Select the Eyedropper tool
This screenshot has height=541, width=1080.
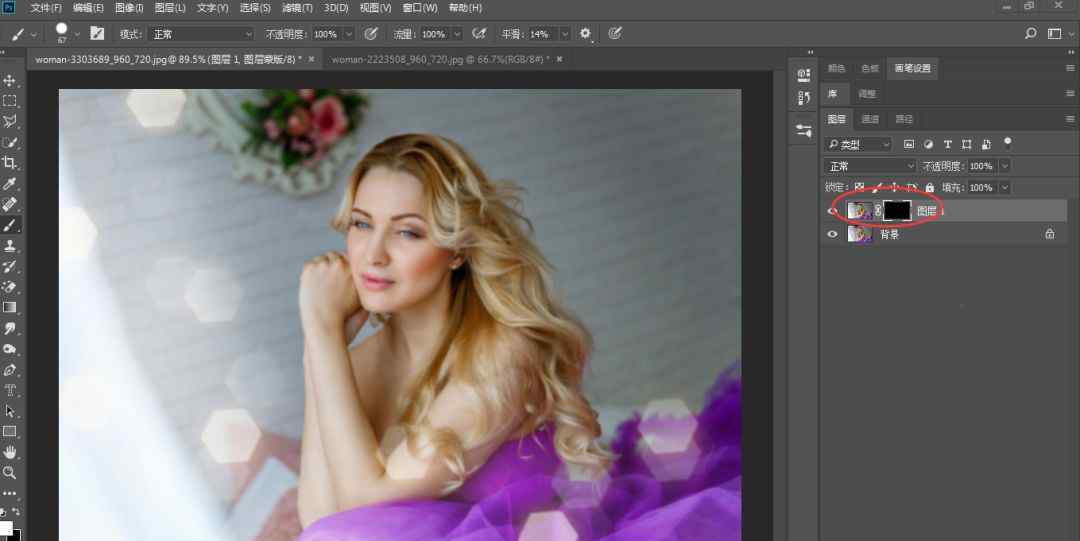click(10, 184)
